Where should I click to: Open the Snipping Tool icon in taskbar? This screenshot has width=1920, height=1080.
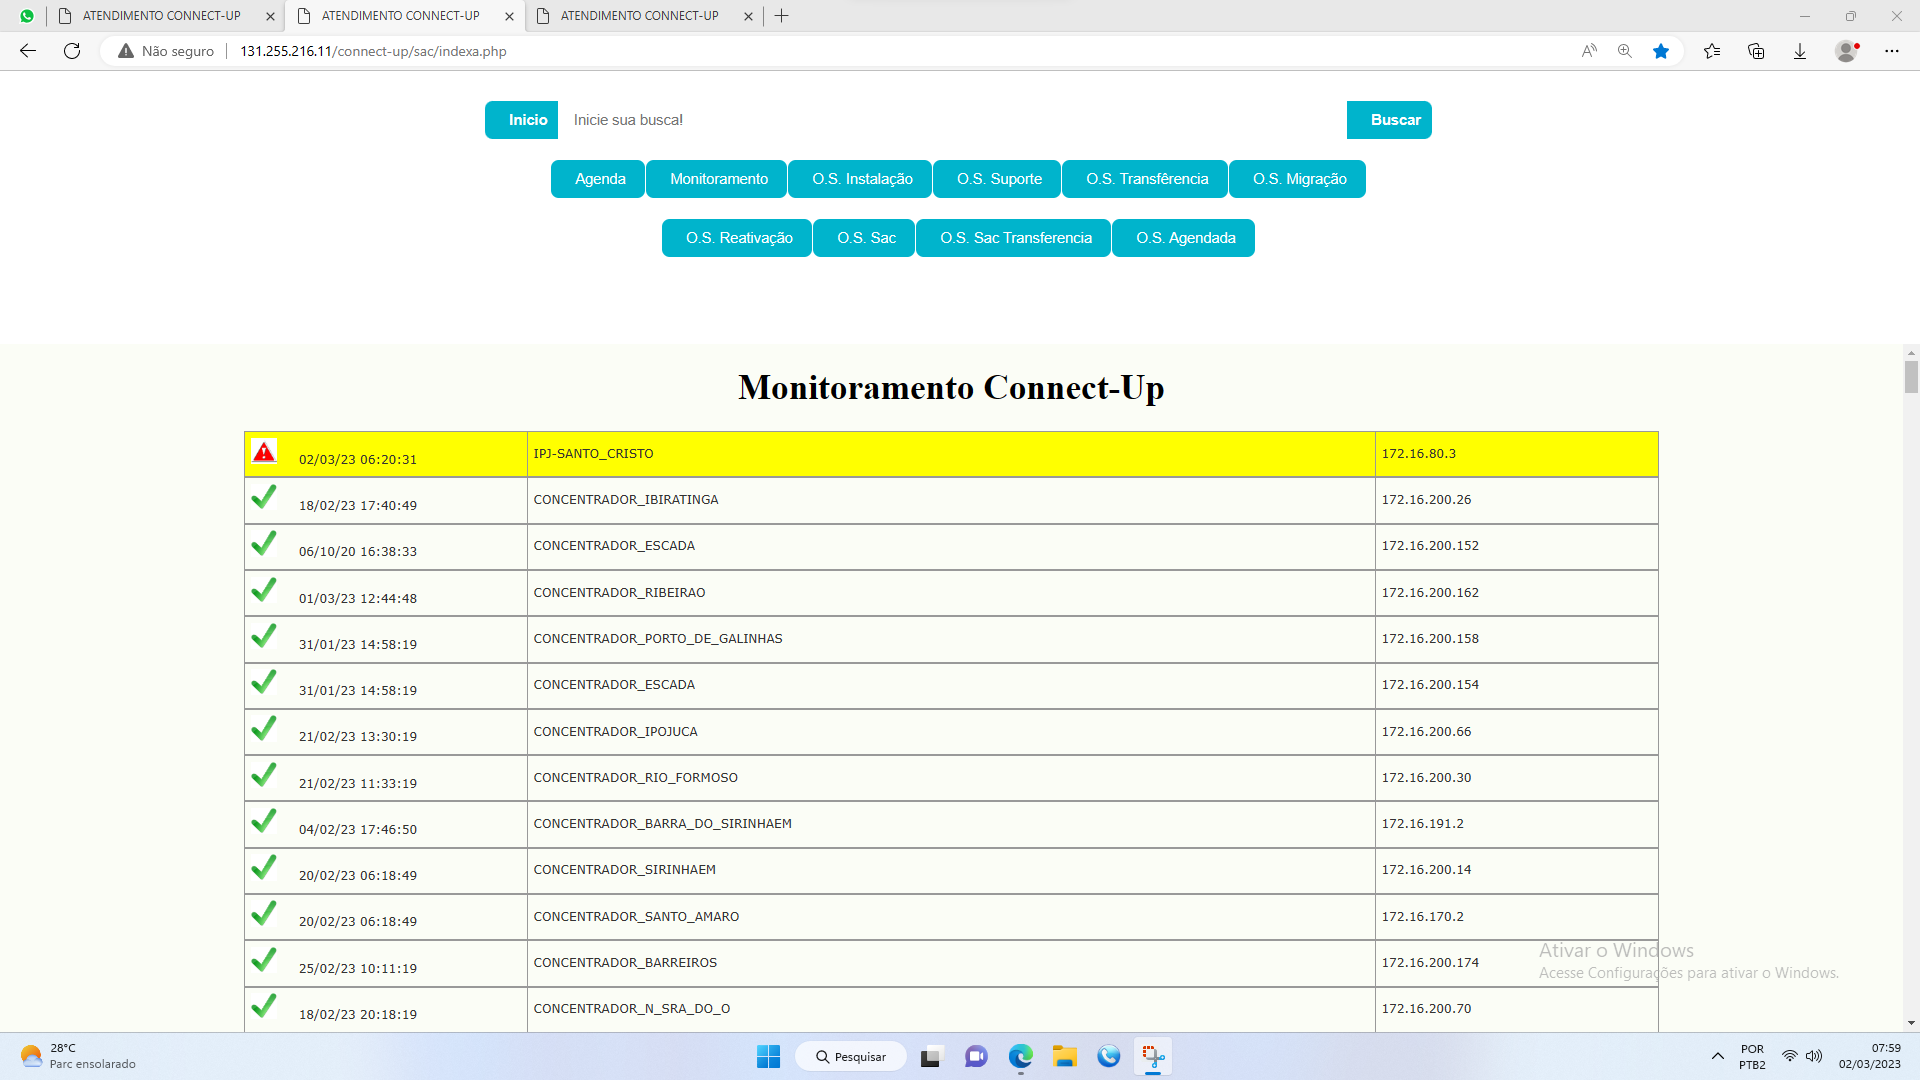(x=1153, y=1056)
